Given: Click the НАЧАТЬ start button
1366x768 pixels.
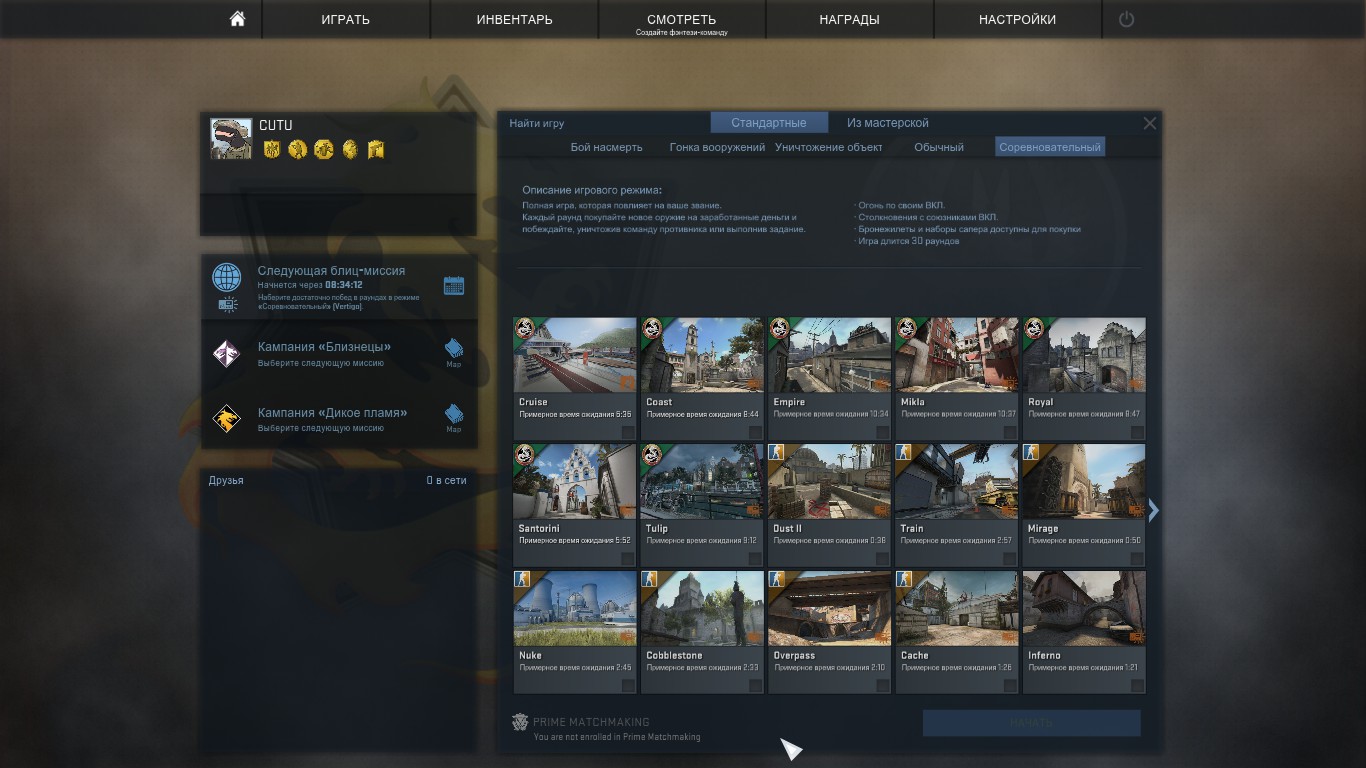Looking at the screenshot, I should click(x=1032, y=723).
